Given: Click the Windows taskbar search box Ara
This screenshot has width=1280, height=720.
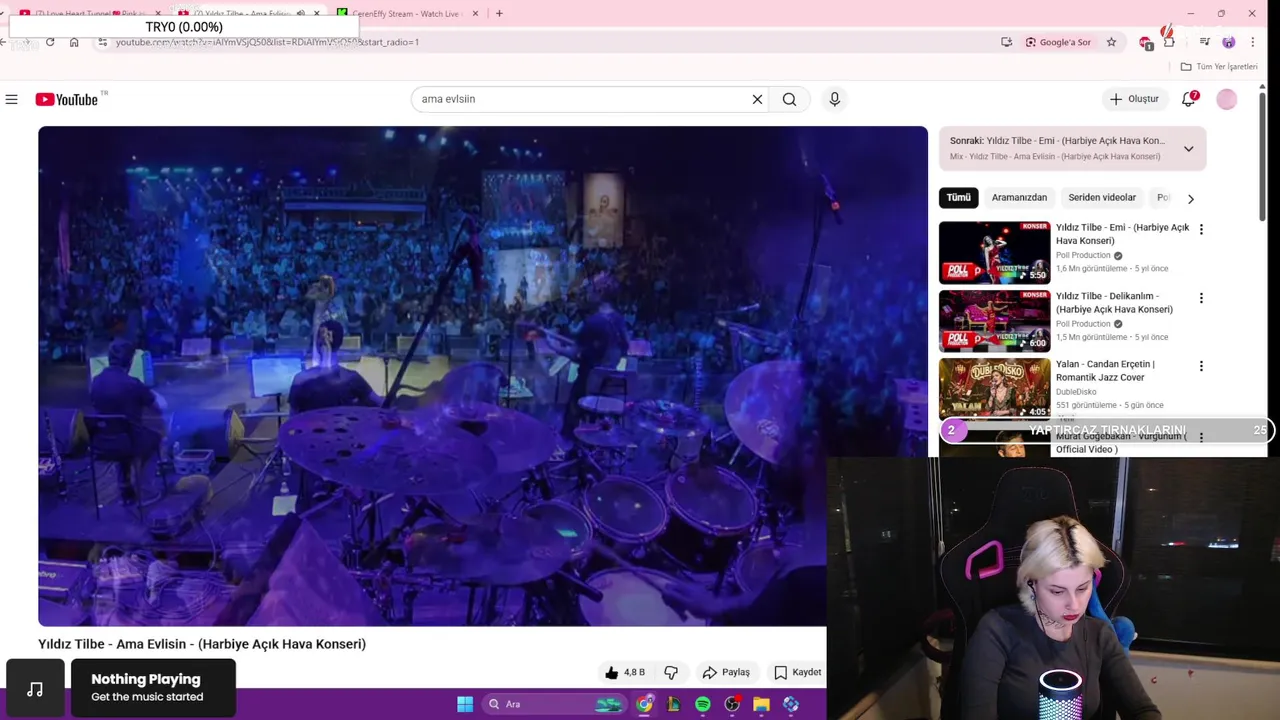Looking at the screenshot, I should pos(552,704).
